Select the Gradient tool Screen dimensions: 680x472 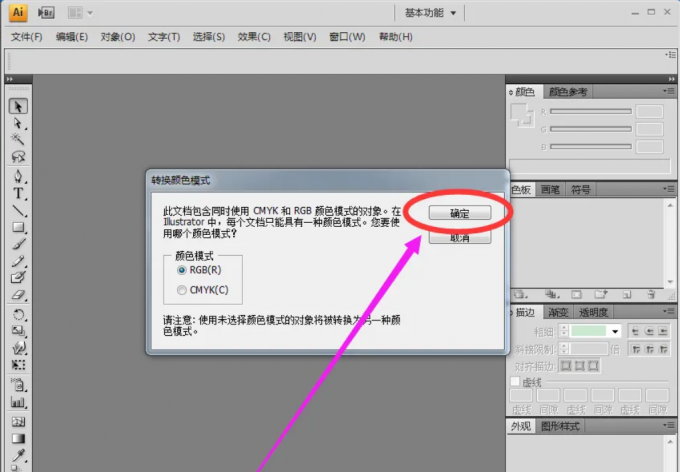[18, 439]
